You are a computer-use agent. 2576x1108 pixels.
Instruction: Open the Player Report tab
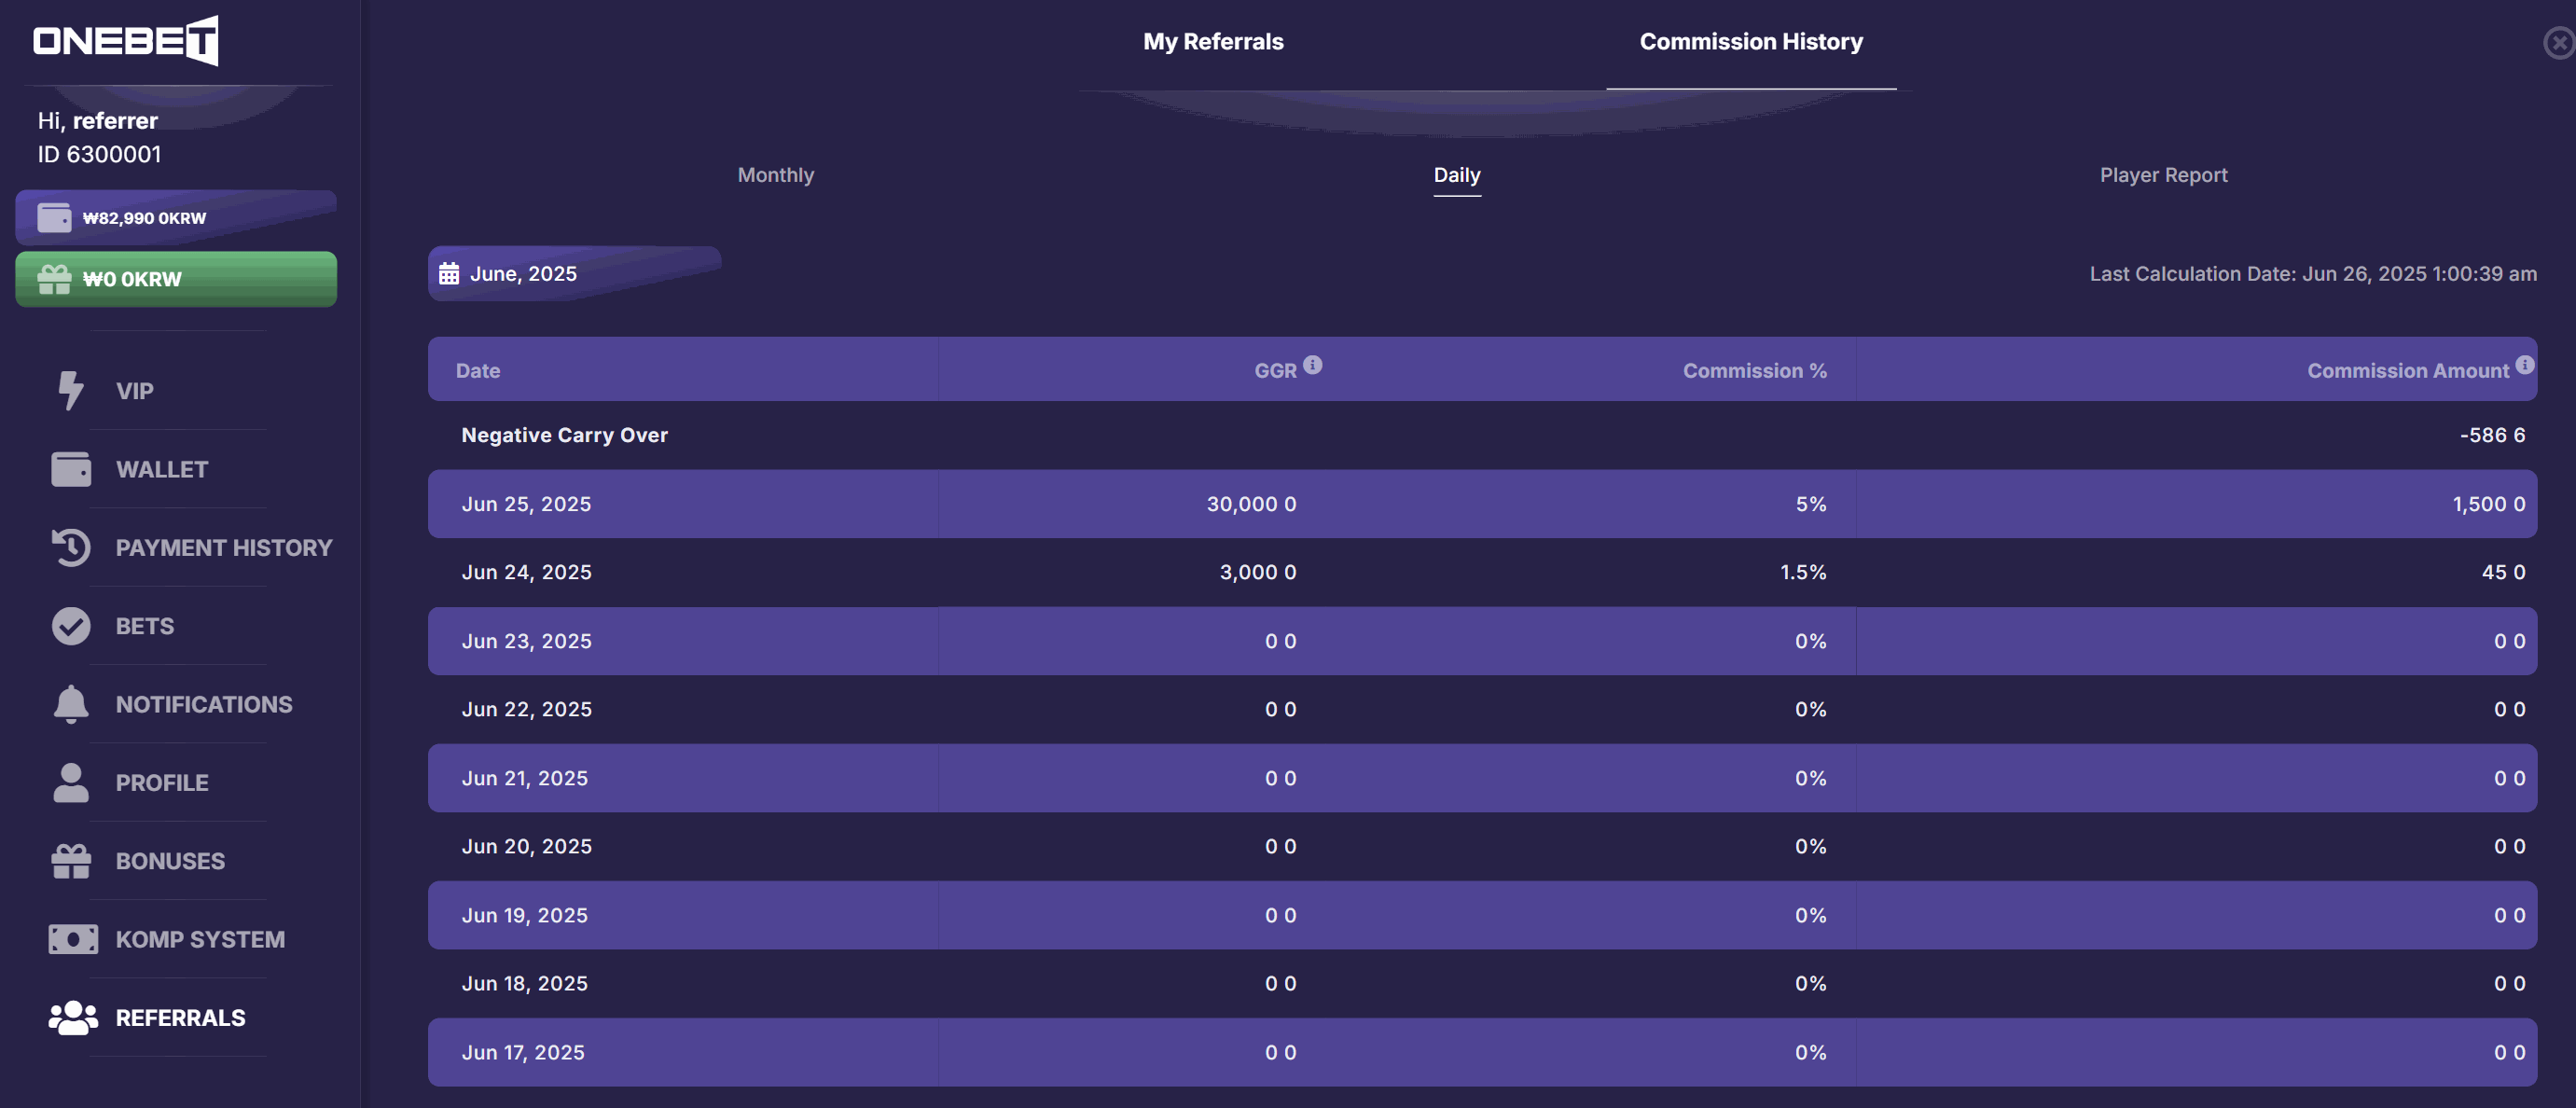click(x=2163, y=175)
